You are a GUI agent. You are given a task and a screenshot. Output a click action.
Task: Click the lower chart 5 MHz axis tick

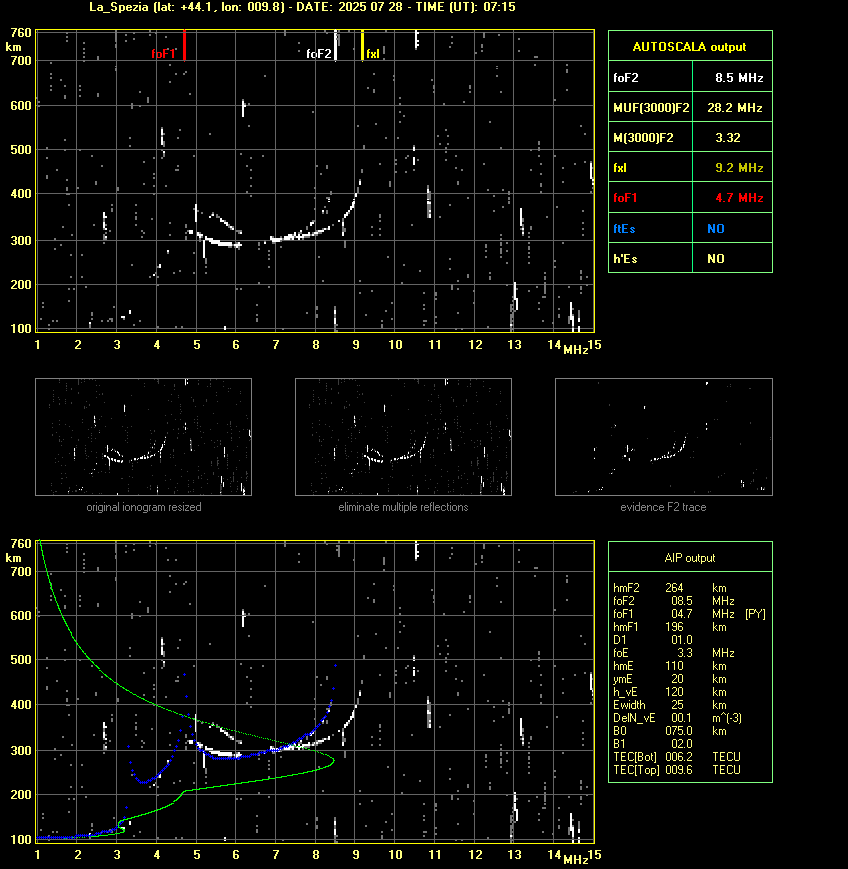point(197,855)
